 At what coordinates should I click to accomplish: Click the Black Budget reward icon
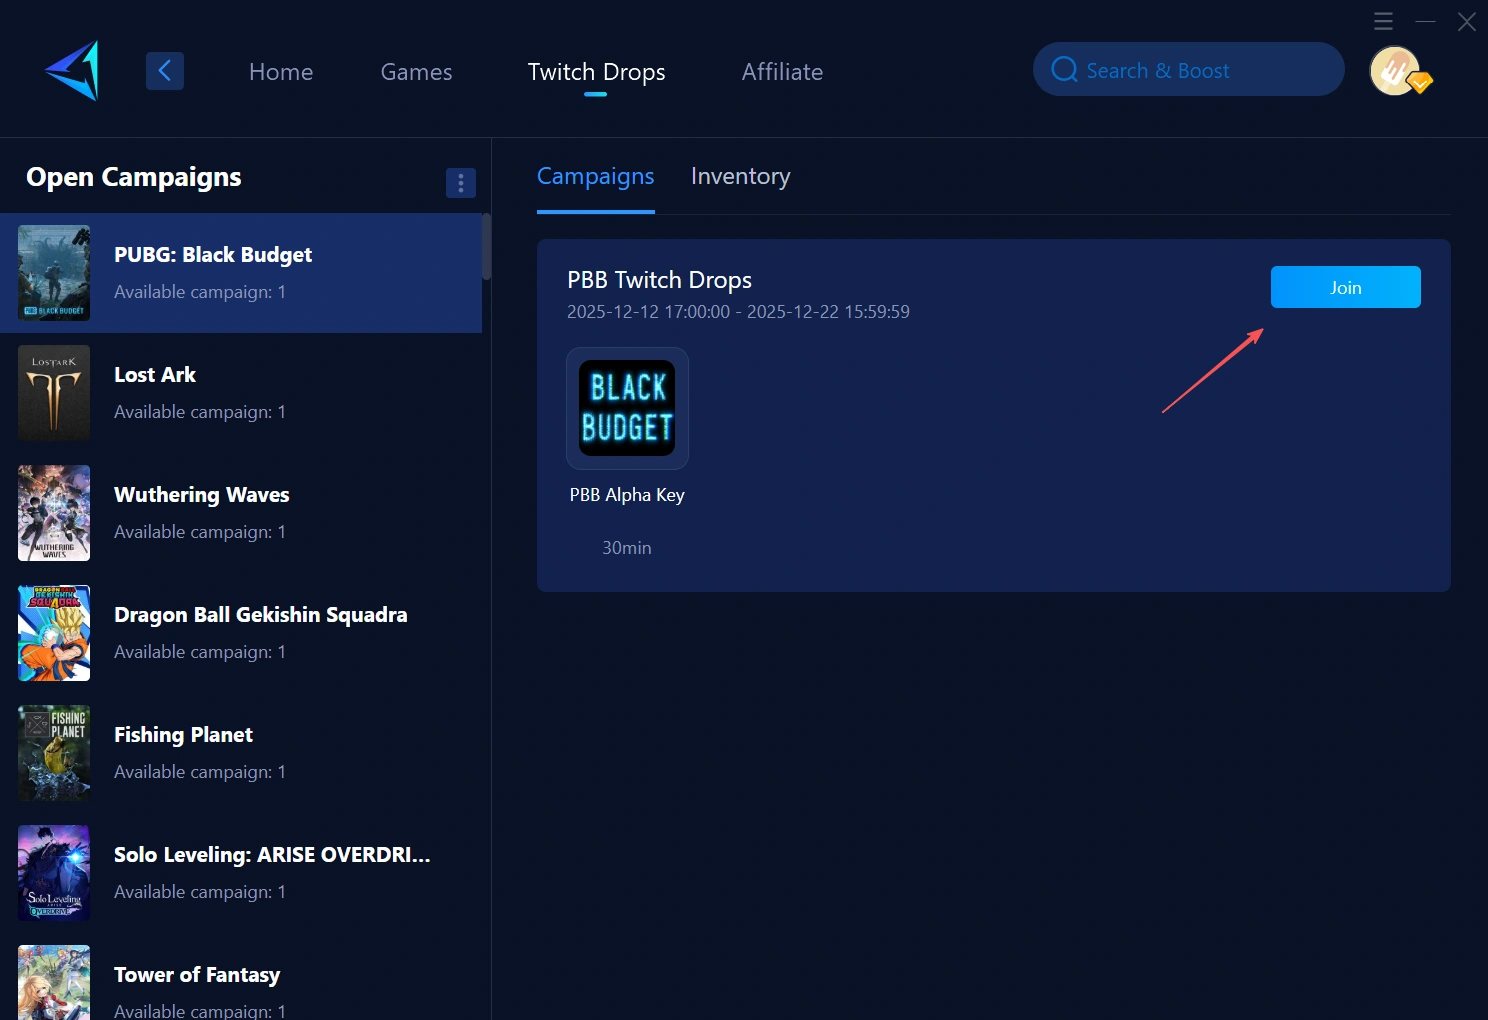click(627, 408)
